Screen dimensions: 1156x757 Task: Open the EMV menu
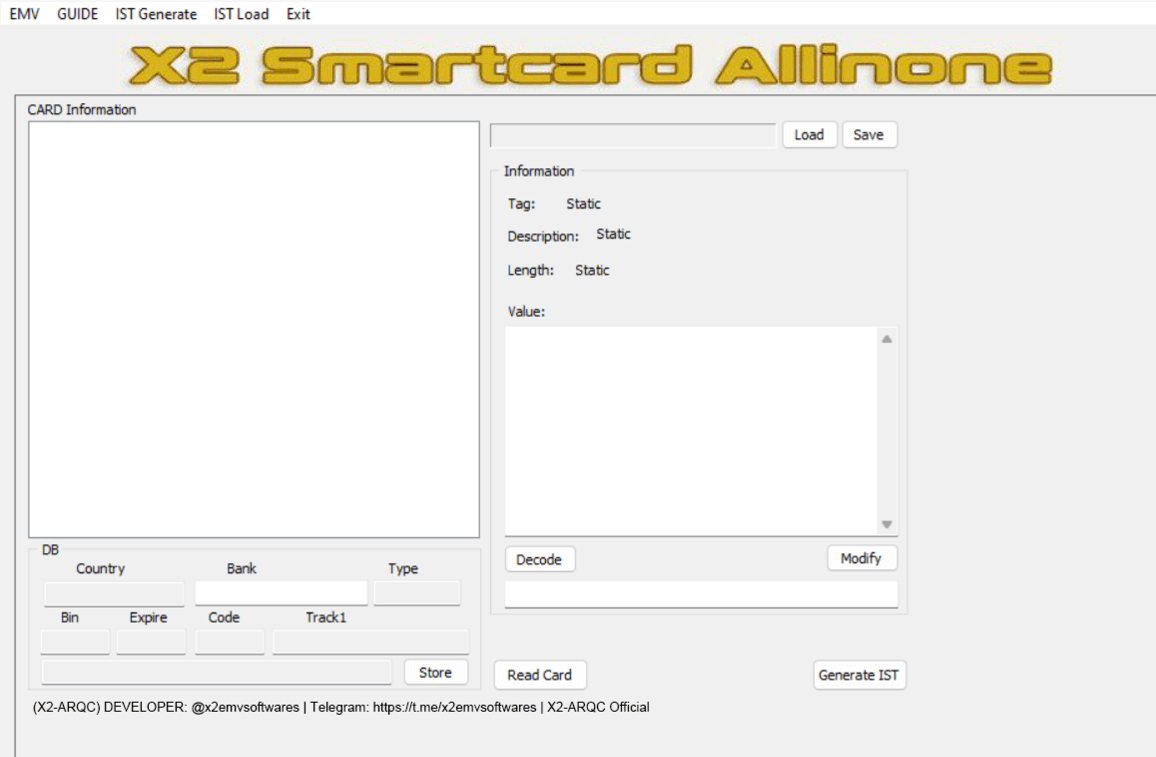(x=24, y=14)
